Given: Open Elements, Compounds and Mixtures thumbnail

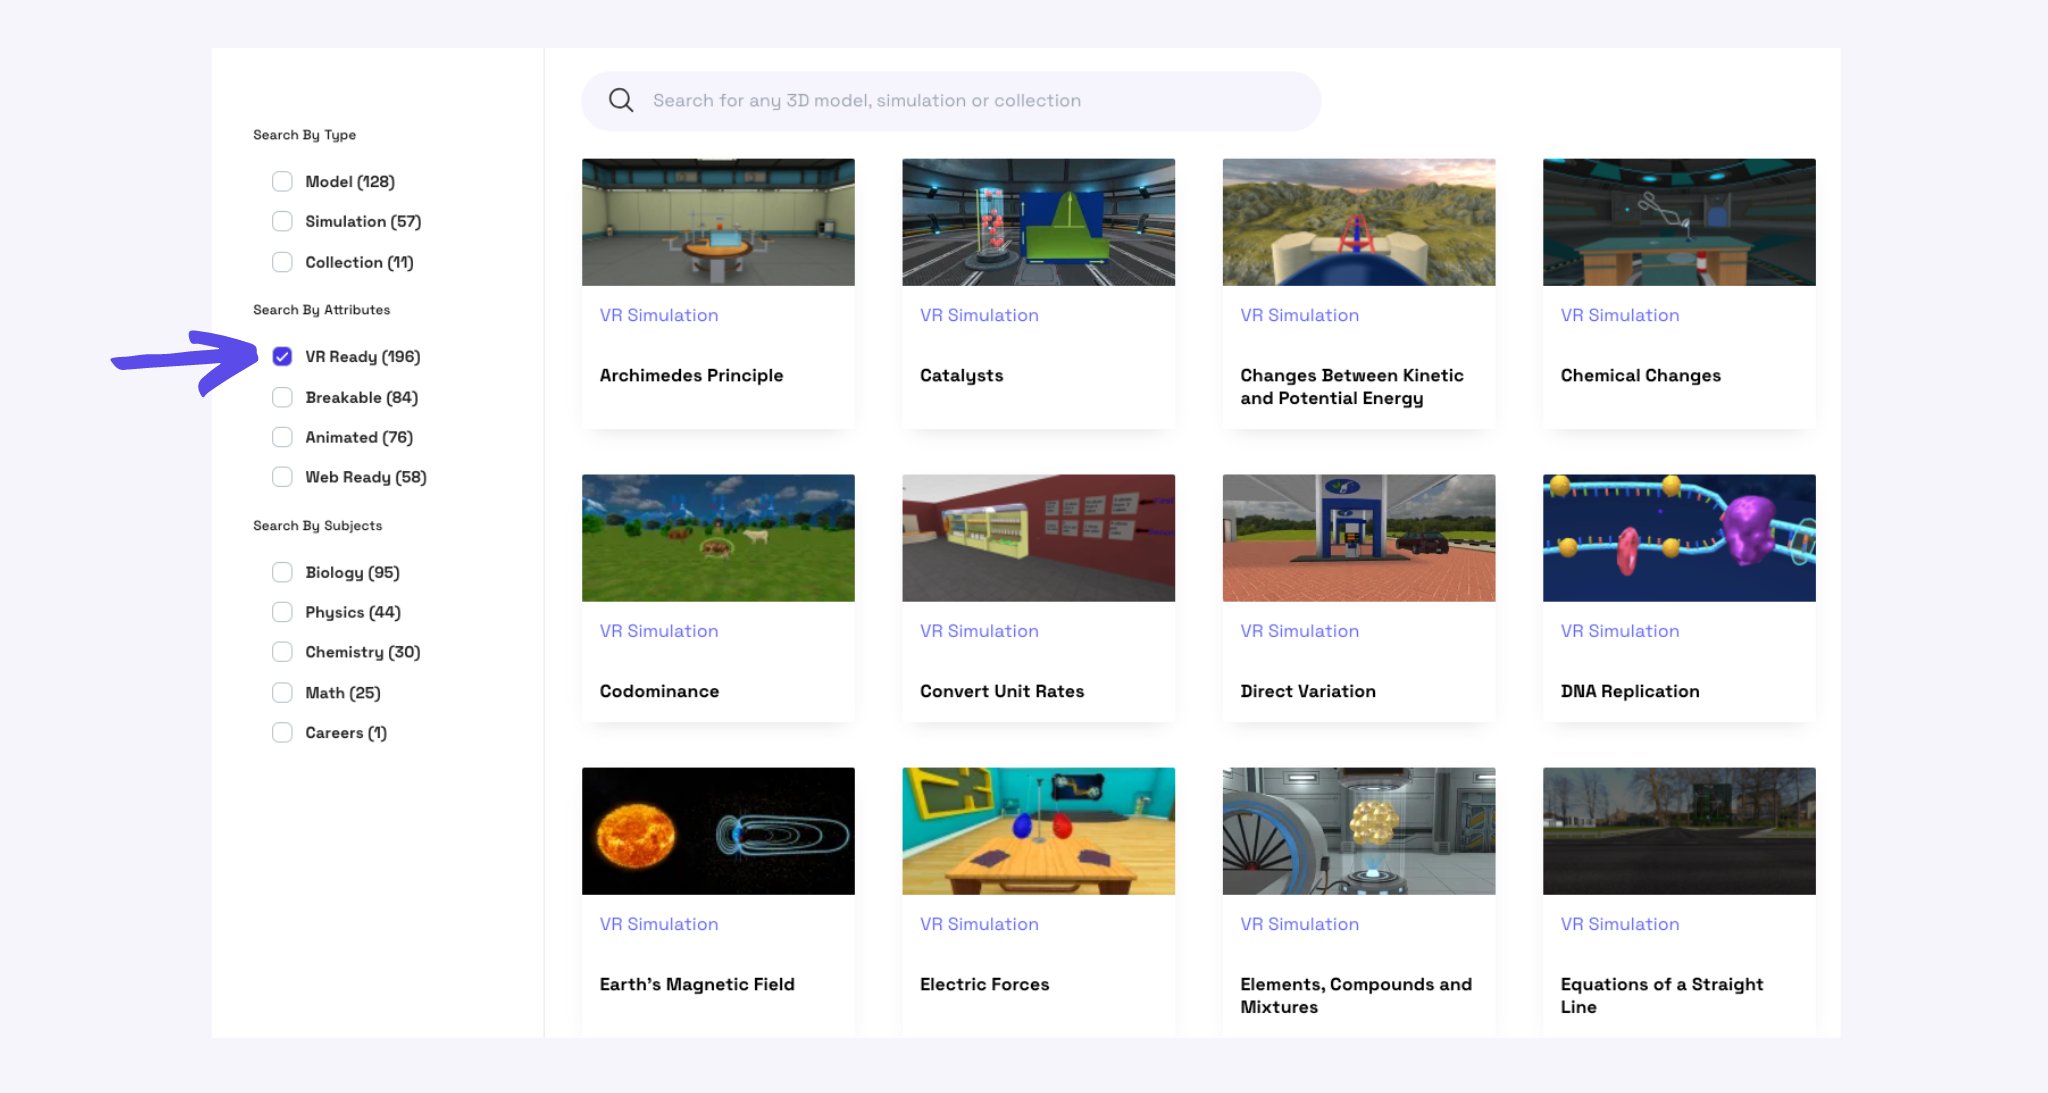Looking at the screenshot, I should 1359,831.
